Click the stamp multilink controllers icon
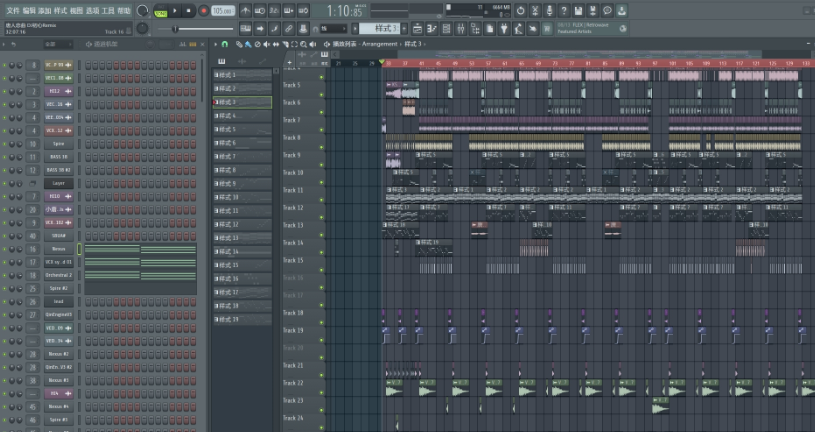815x432 pixels. coord(304,29)
